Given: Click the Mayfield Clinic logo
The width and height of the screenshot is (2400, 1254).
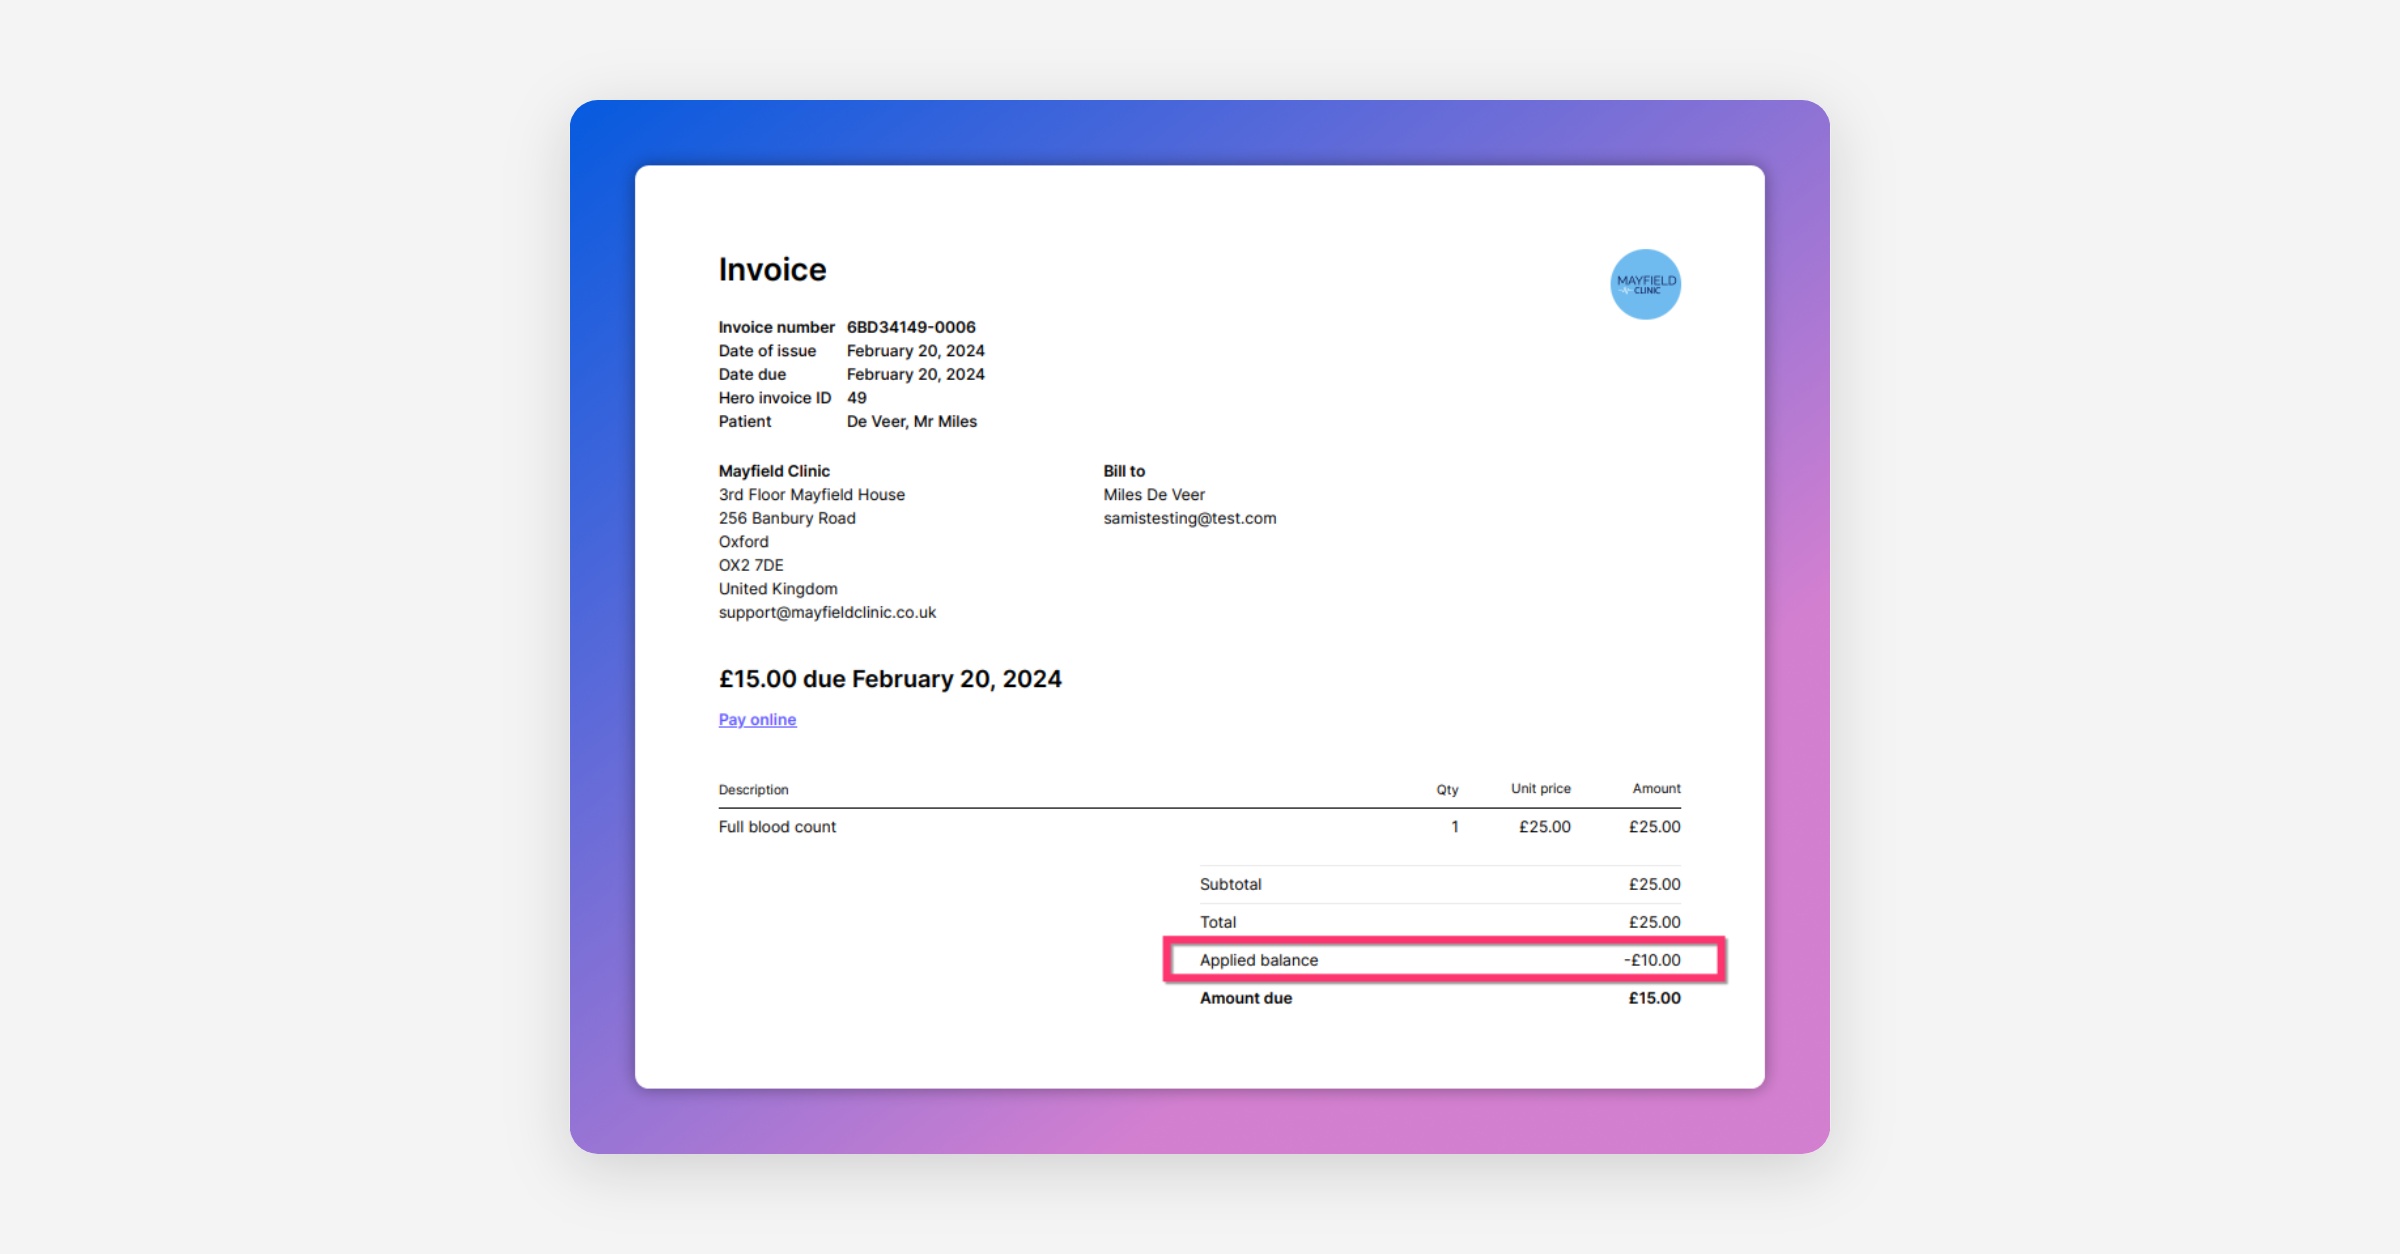Looking at the screenshot, I should (1645, 284).
